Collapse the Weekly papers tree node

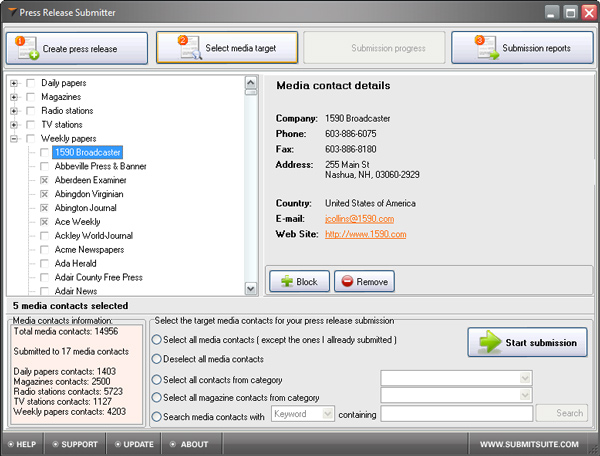14,139
